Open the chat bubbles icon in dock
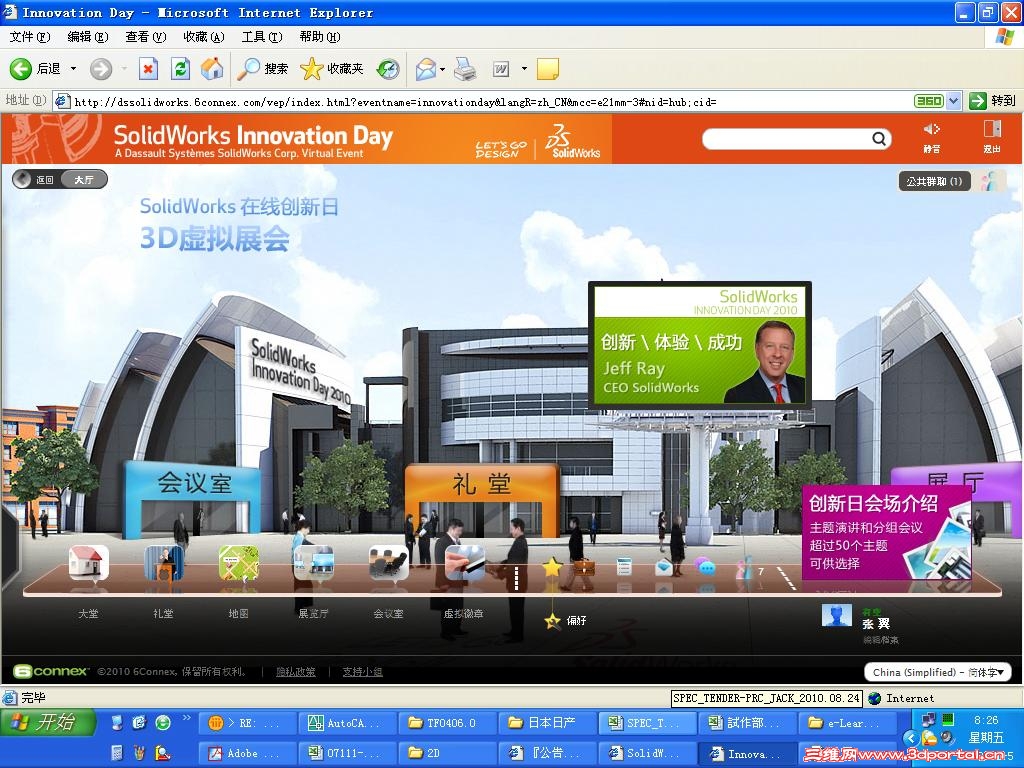1024x768 pixels. click(705, 567)
